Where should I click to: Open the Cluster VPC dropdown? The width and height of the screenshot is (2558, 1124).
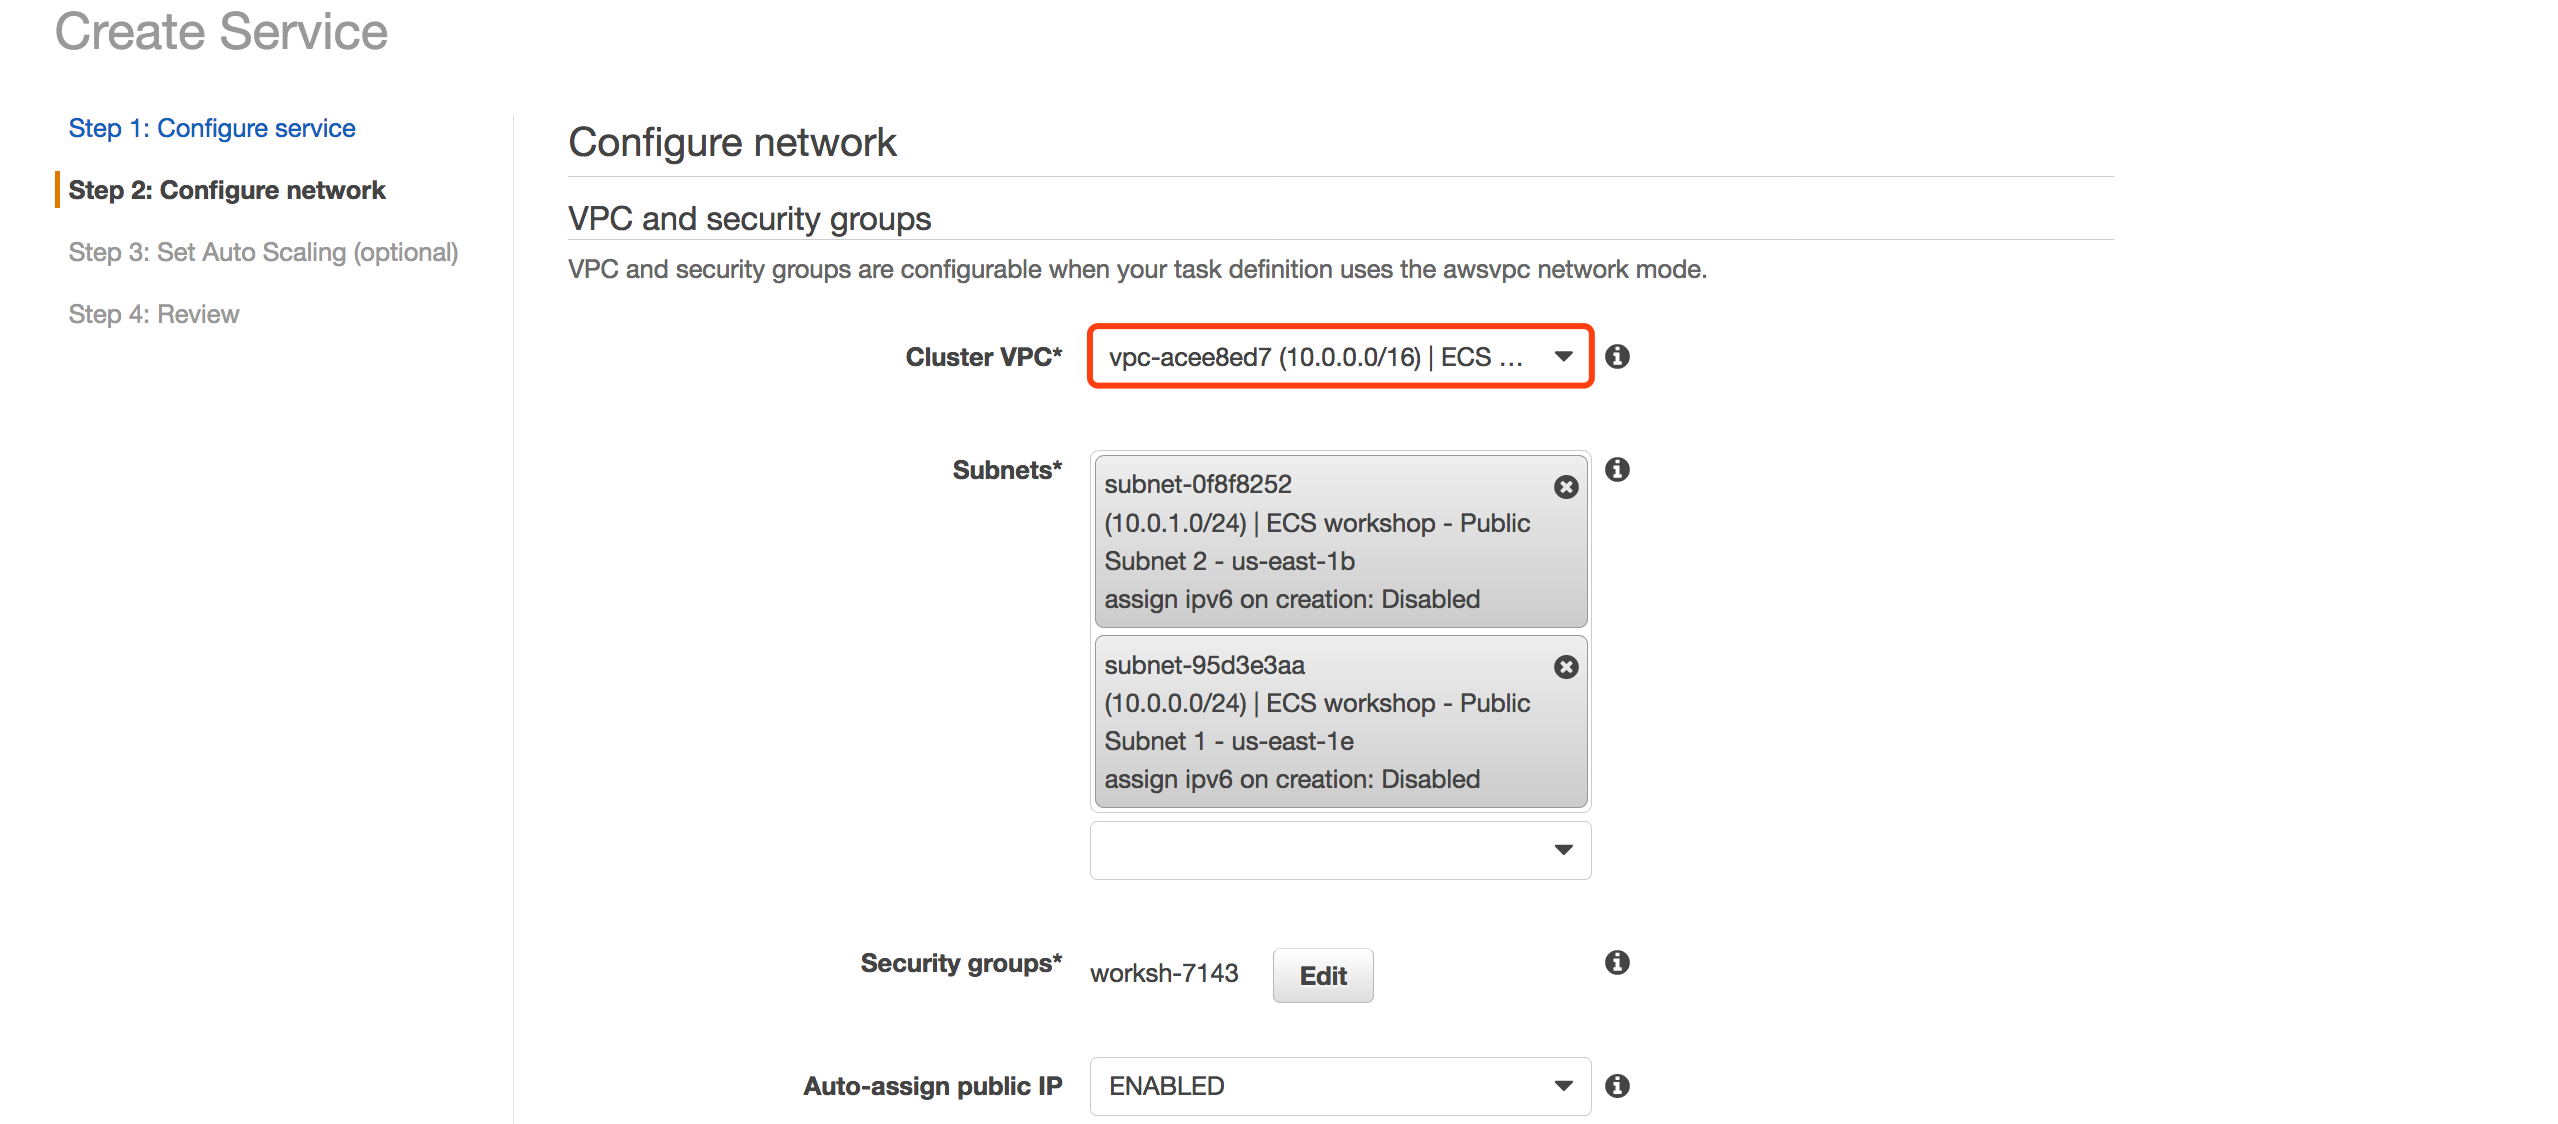coord(1340,357)
